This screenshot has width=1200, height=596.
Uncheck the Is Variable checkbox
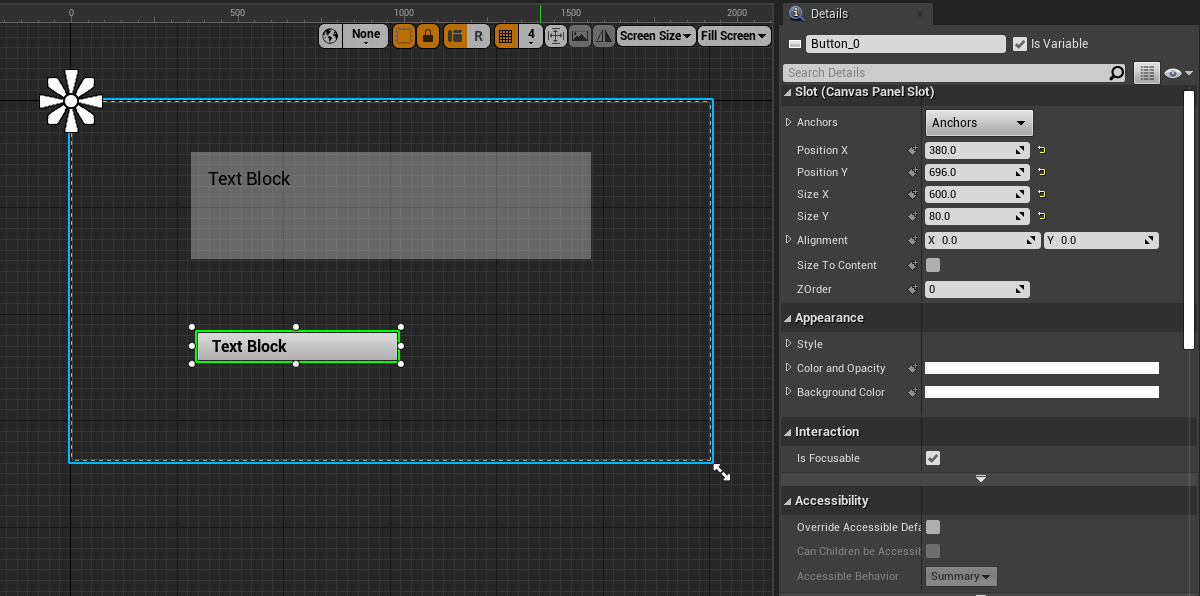(1020, 44)
